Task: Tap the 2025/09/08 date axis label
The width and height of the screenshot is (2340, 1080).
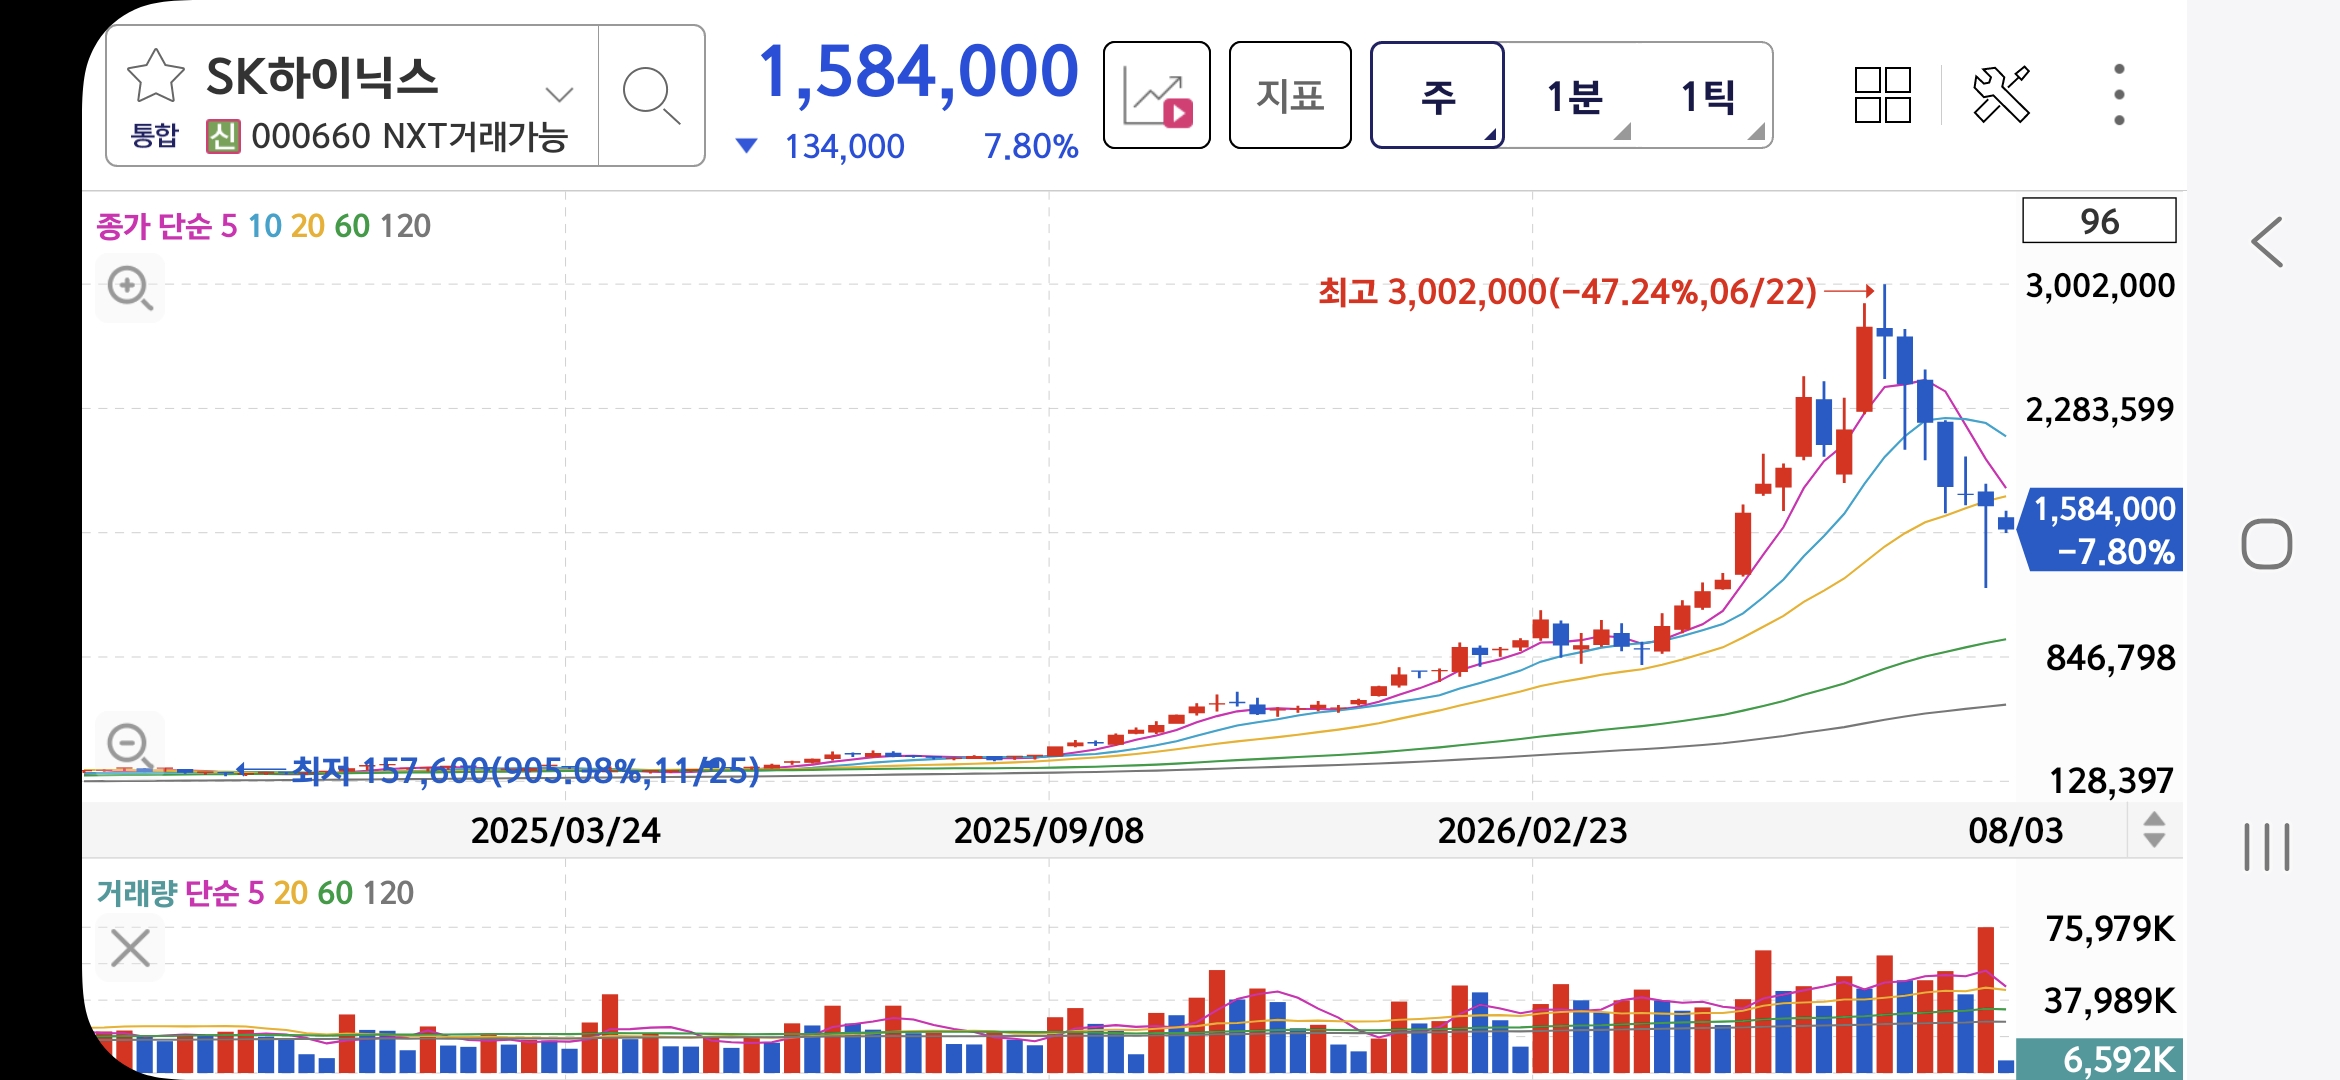Action: click(1048, 830)
